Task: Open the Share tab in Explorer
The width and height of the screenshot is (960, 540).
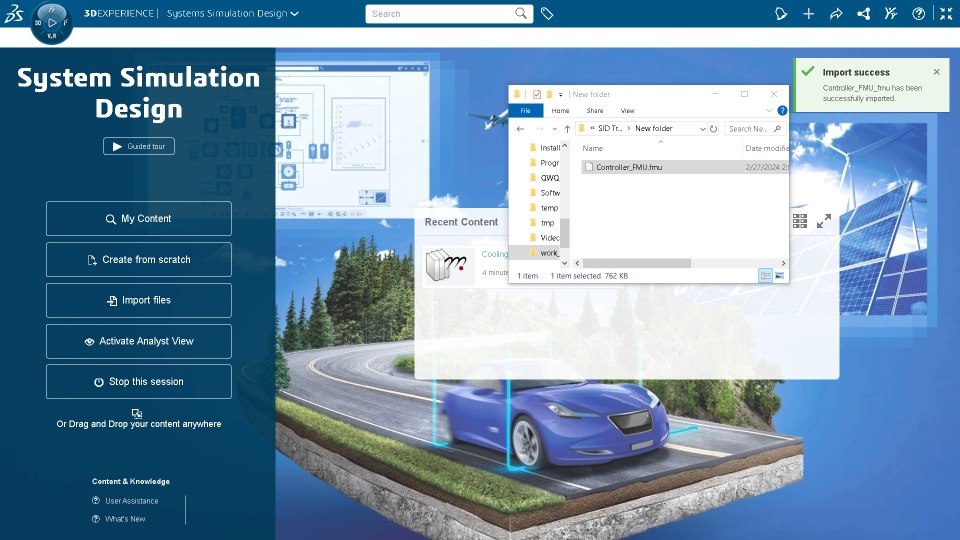Action: point(594,110)
